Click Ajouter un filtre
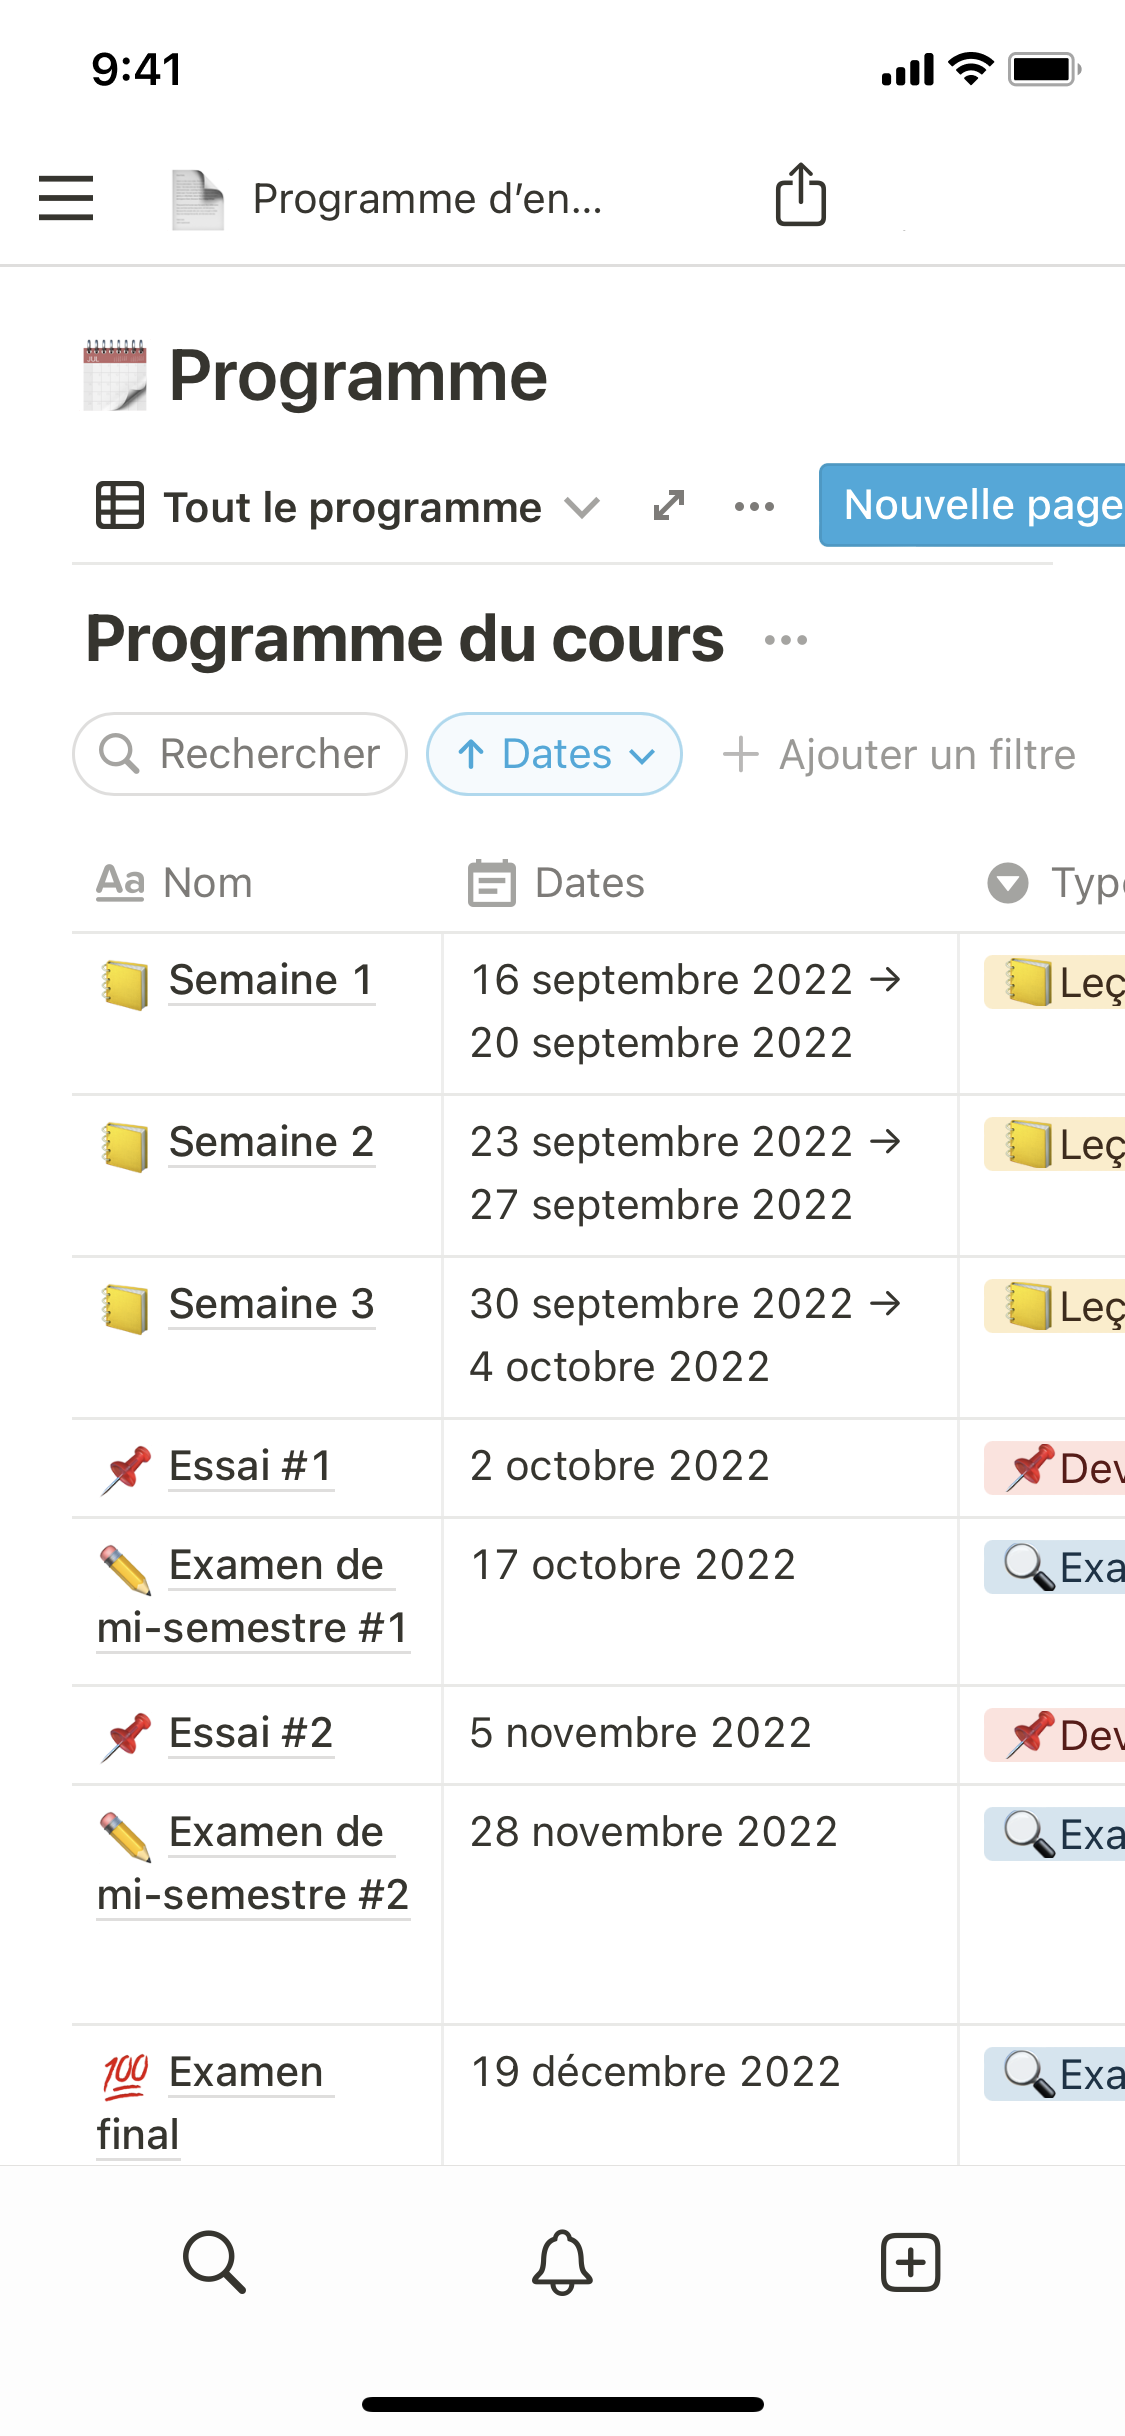Viewport: 1125px width, 2436px height. [900, 755]
